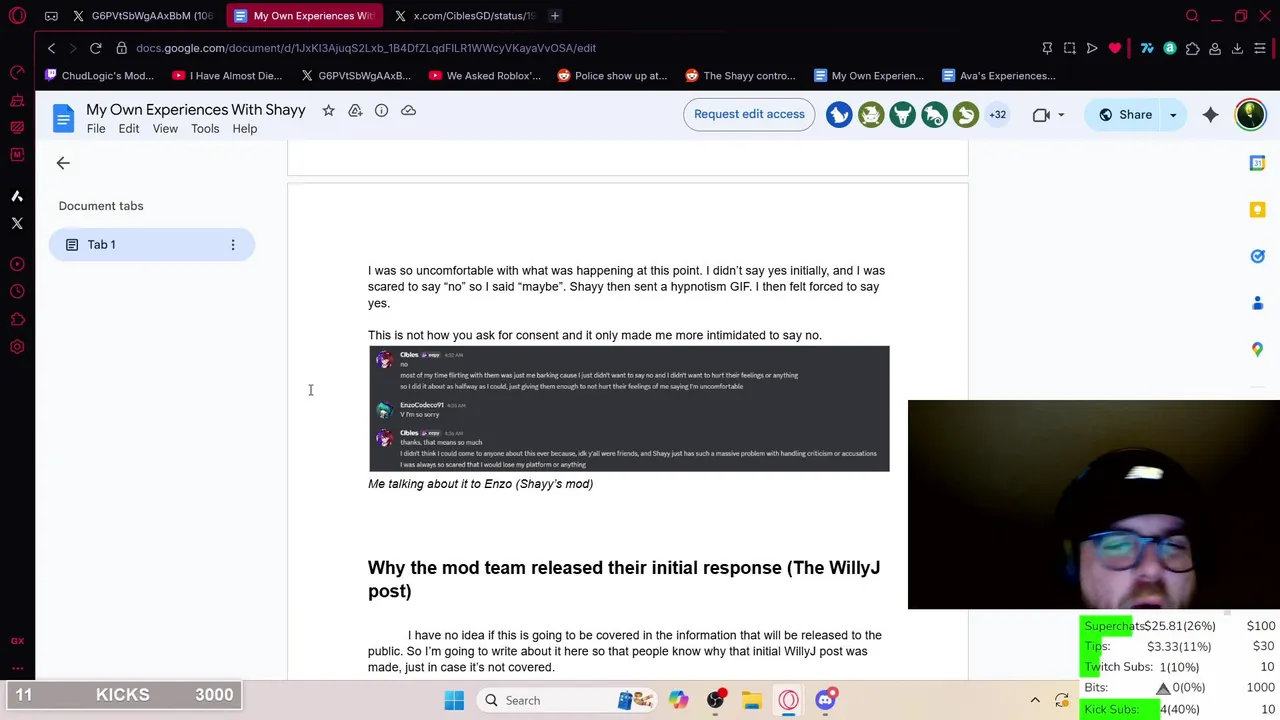The height and width of the screenshot is (720, 1280).
Task: Open Contacts side panel icon
Action: (x=1257, y=303)
